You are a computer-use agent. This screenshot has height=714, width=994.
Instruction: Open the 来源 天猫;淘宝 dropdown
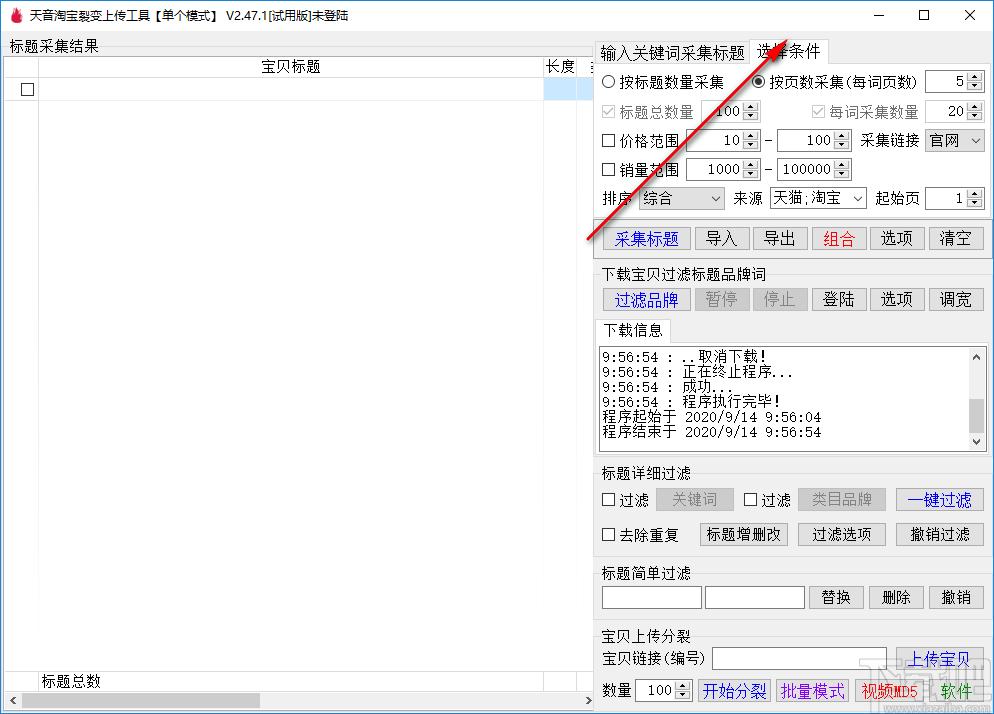pos(818,198)
